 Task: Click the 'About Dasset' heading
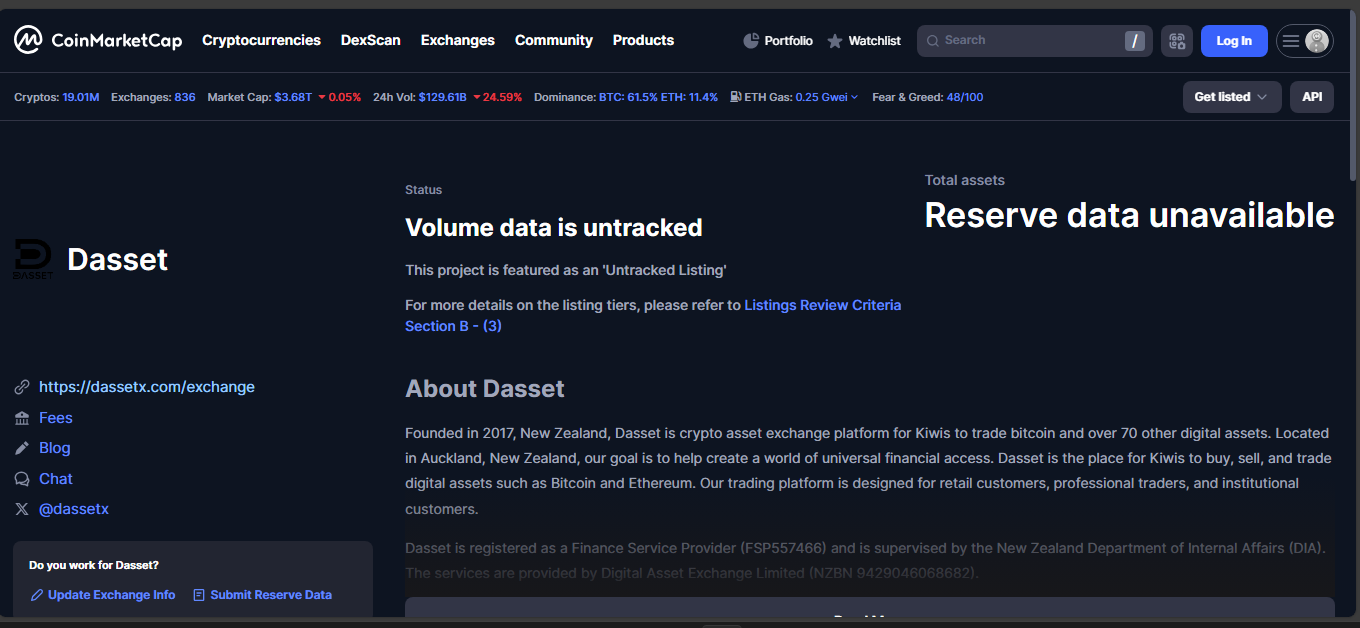tap(485, 389)
